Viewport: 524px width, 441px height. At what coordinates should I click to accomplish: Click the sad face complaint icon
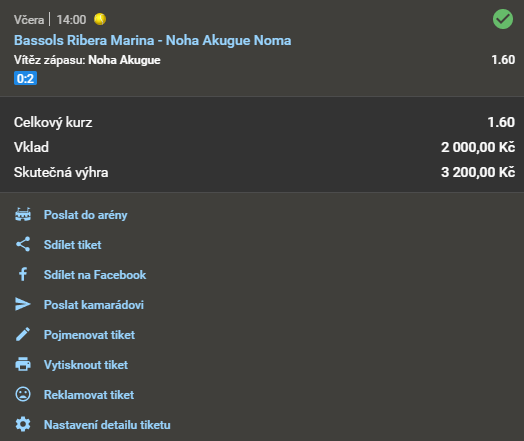(23, 395)
